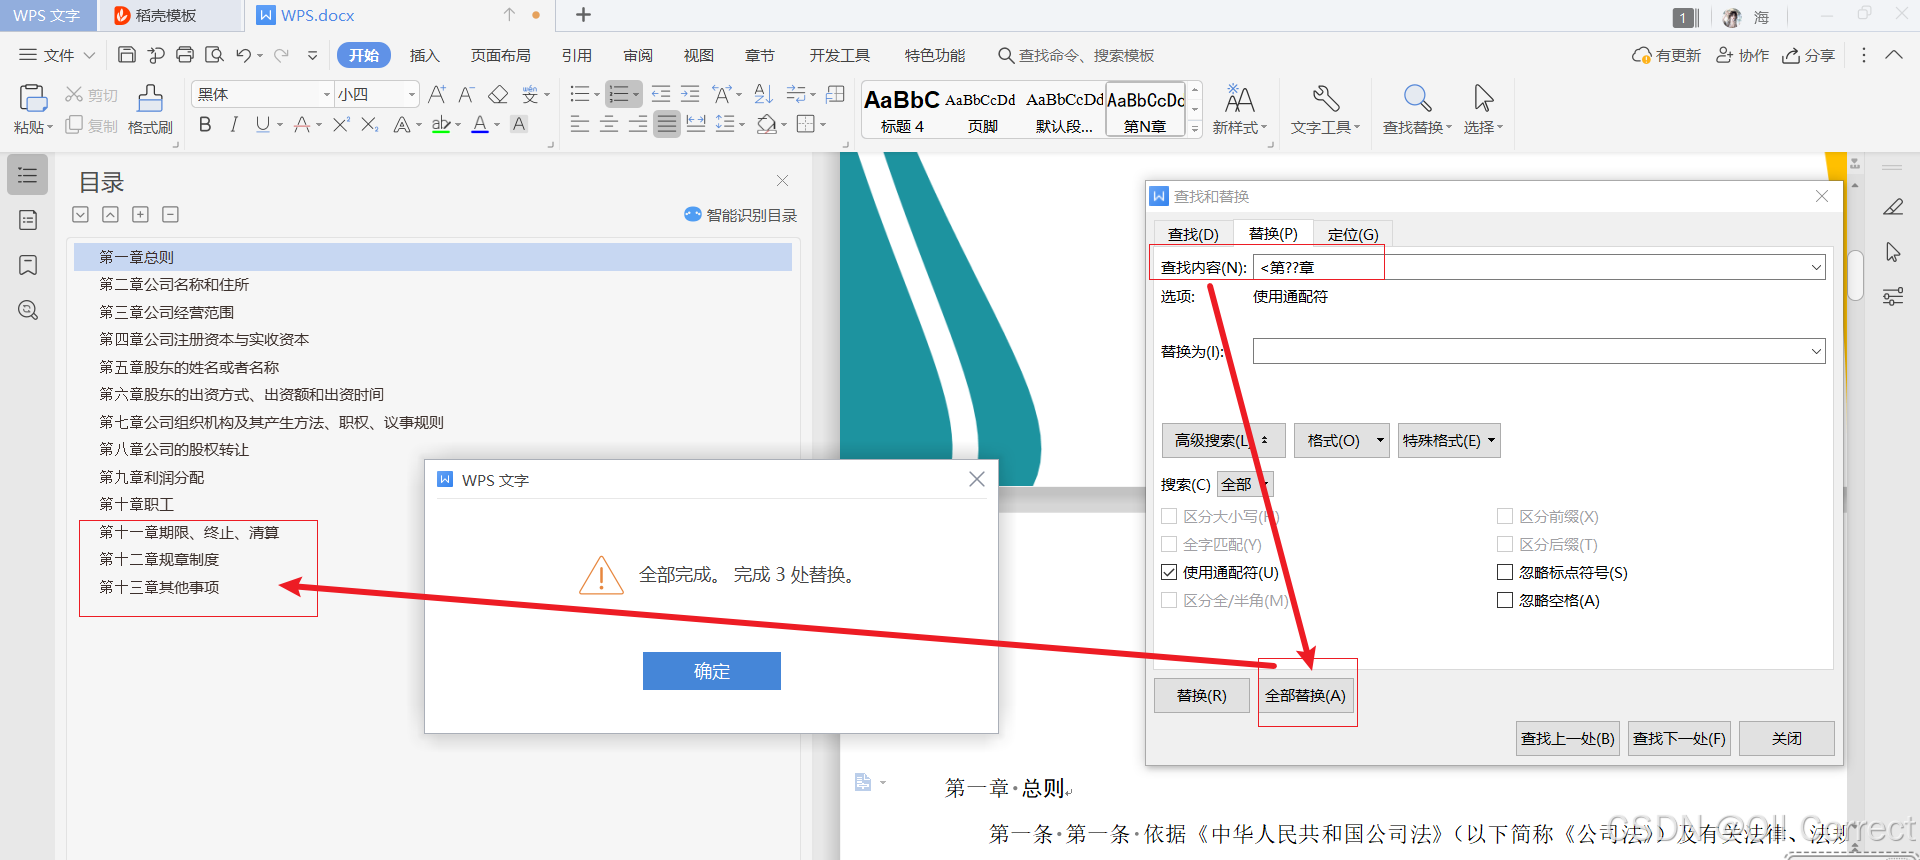Open the 审阅 ribbon tab

[638, 55]
